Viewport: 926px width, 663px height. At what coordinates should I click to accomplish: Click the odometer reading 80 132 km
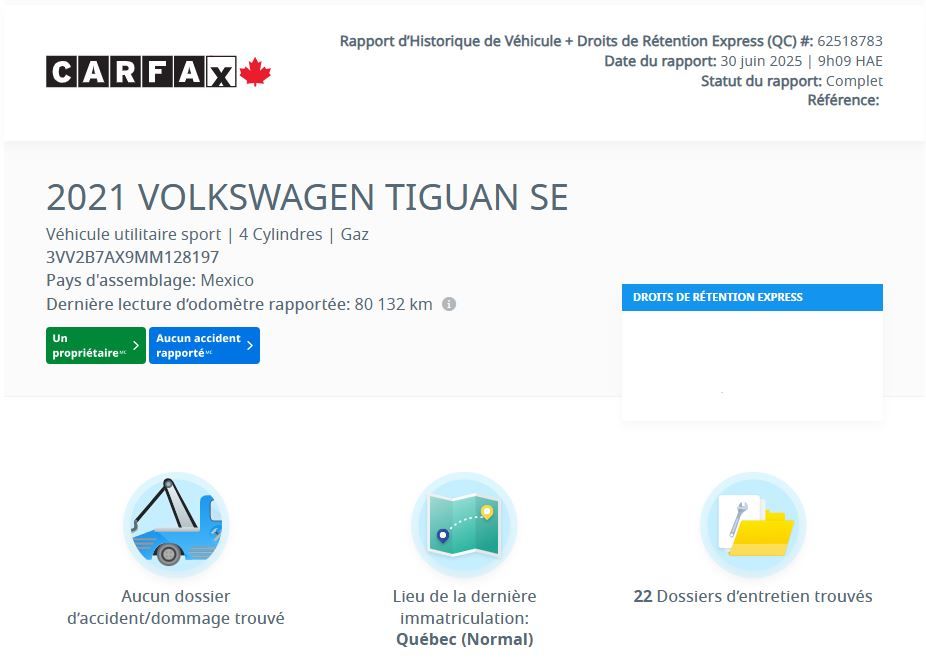coord(393,305)
